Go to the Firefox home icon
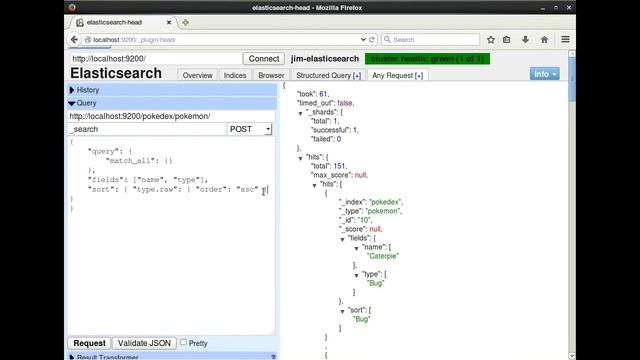Viewport: 640px width, 360px height. [544, 40]
